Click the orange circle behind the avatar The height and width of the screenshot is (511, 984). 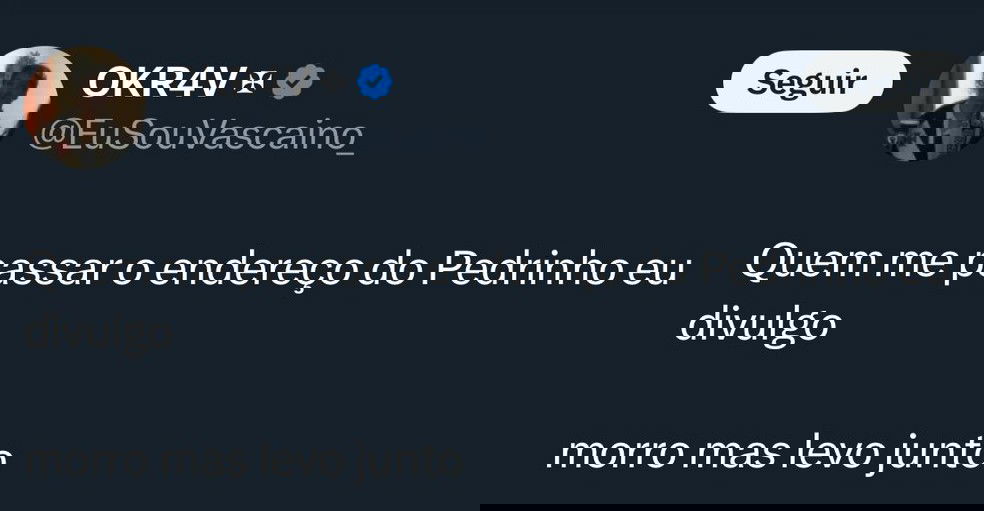point(85,107)
